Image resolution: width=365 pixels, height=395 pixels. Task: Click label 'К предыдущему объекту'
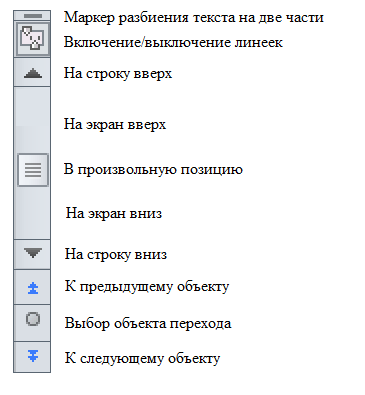point(147,287)
